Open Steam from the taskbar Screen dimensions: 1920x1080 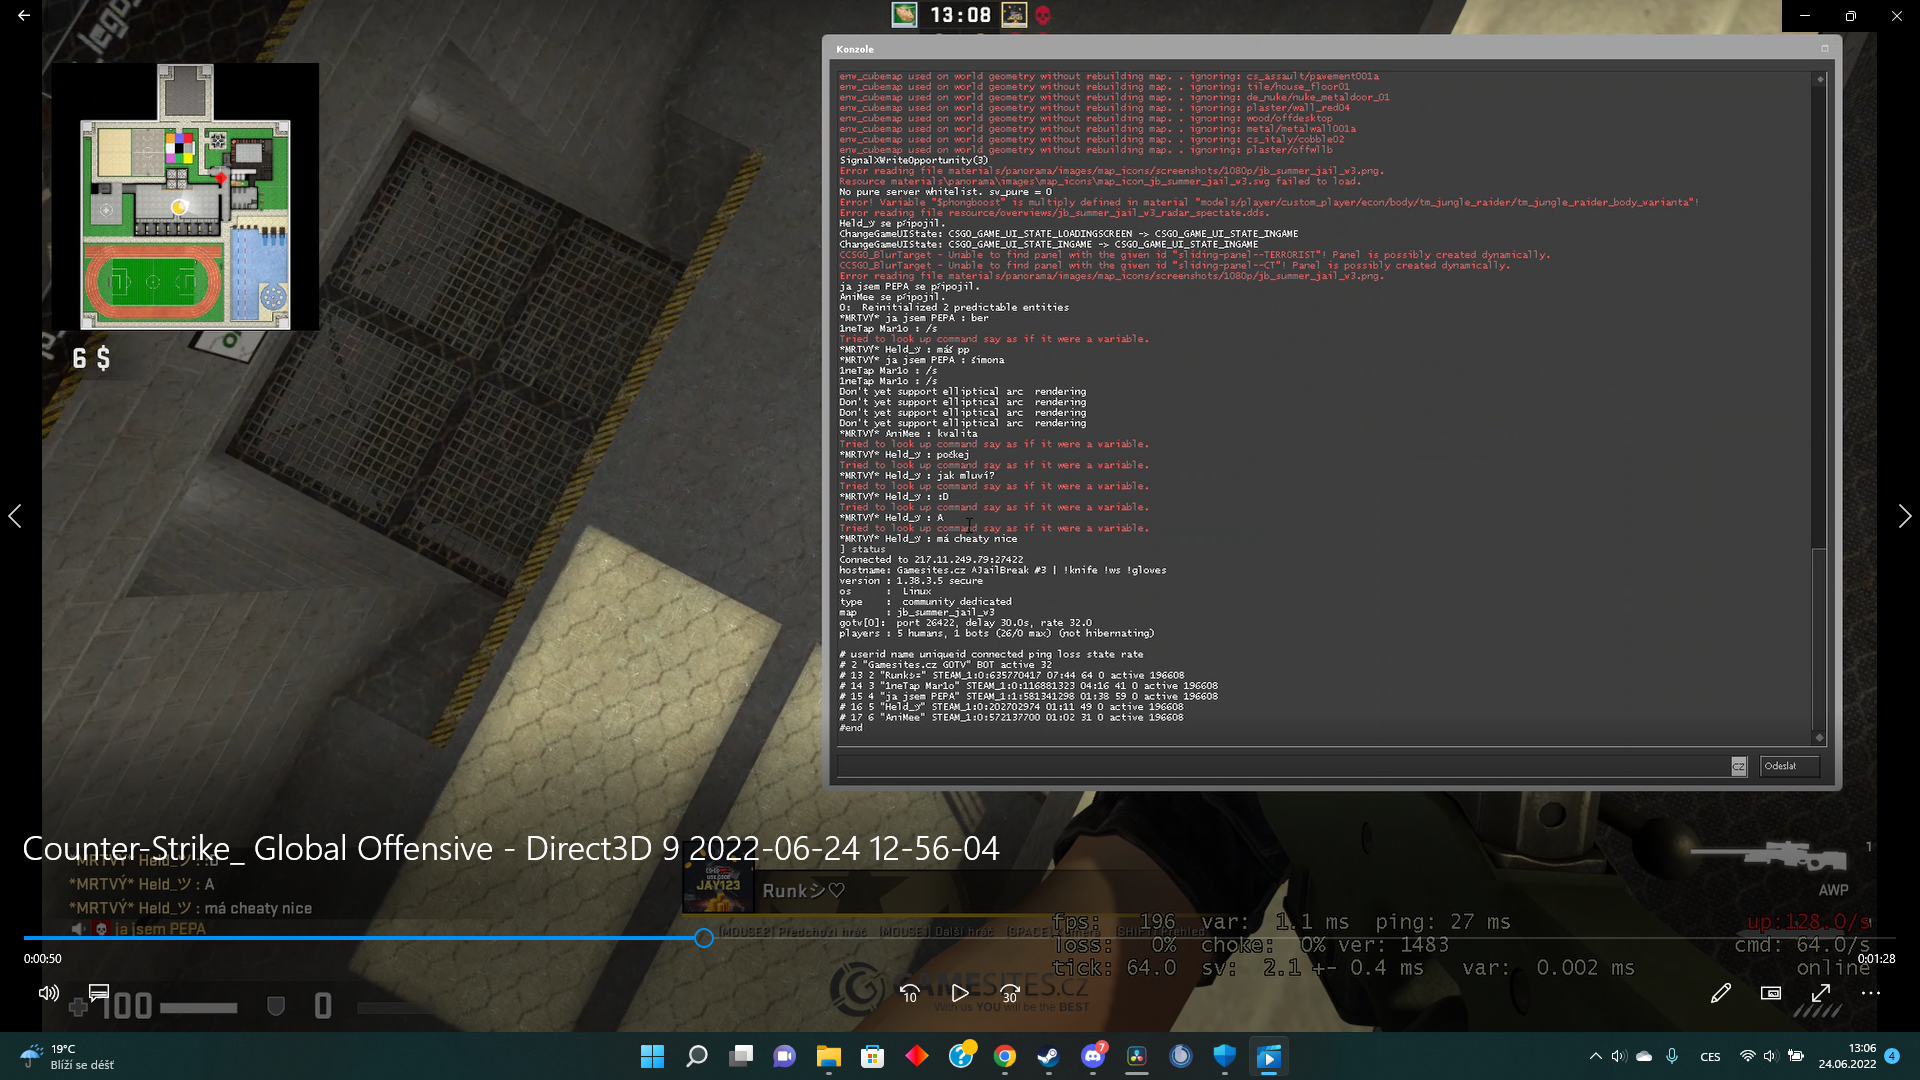1048,1056
